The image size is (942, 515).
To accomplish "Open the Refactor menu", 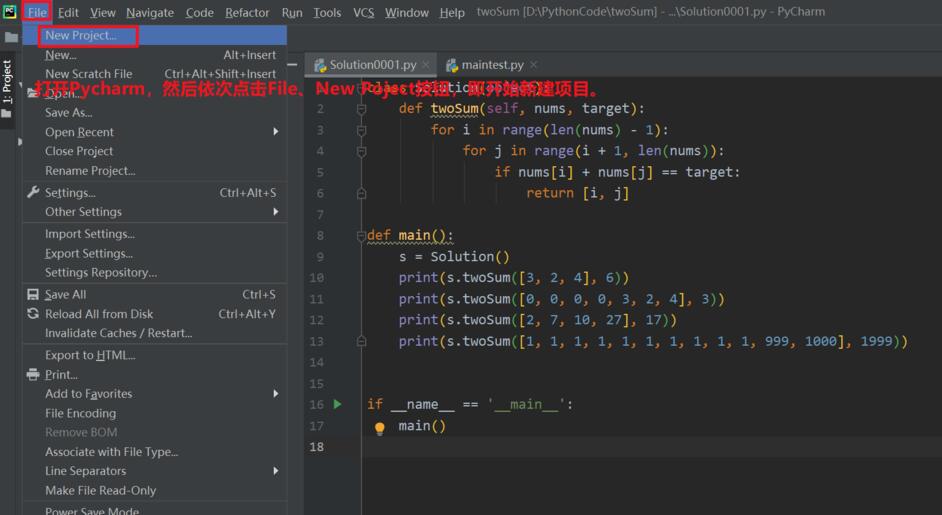I will coord(247,12).
